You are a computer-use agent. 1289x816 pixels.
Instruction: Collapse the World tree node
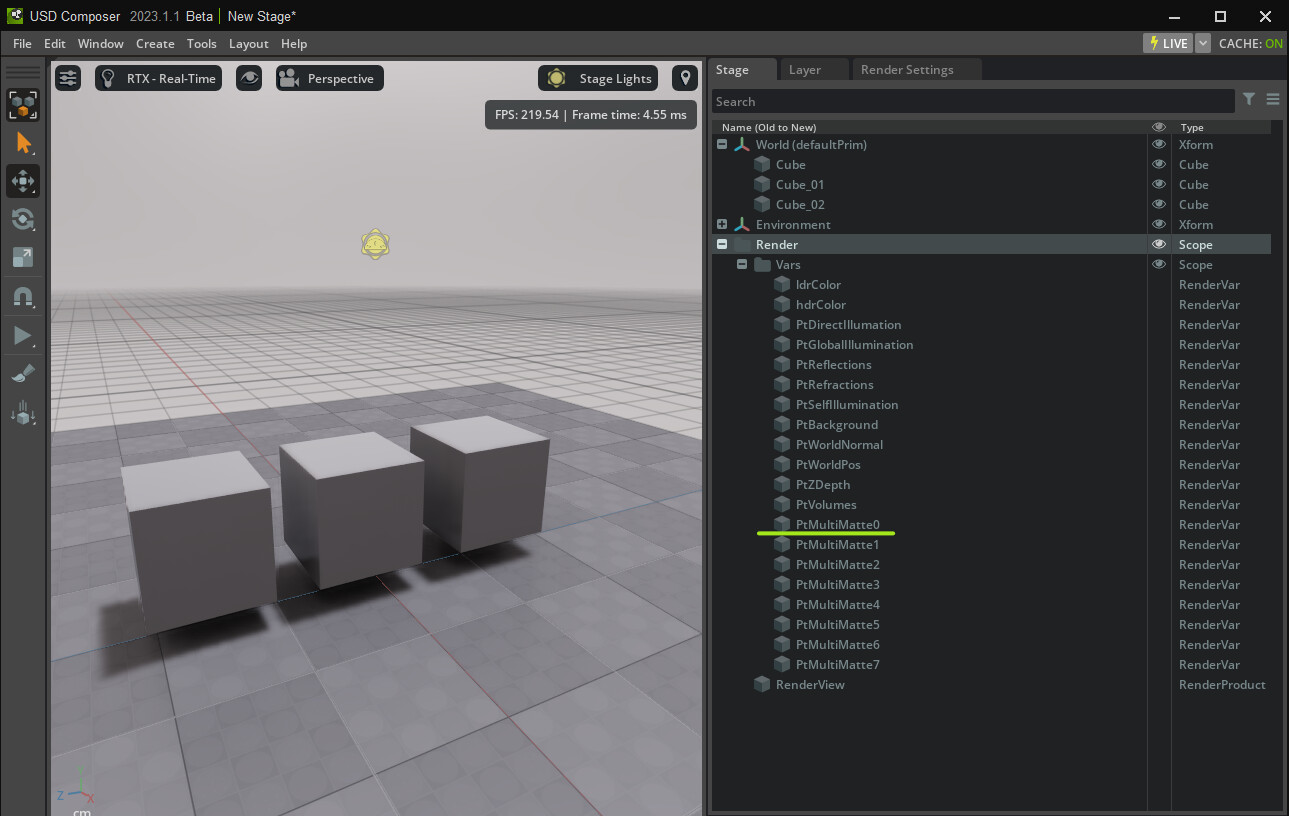click(x=722, y=144)
